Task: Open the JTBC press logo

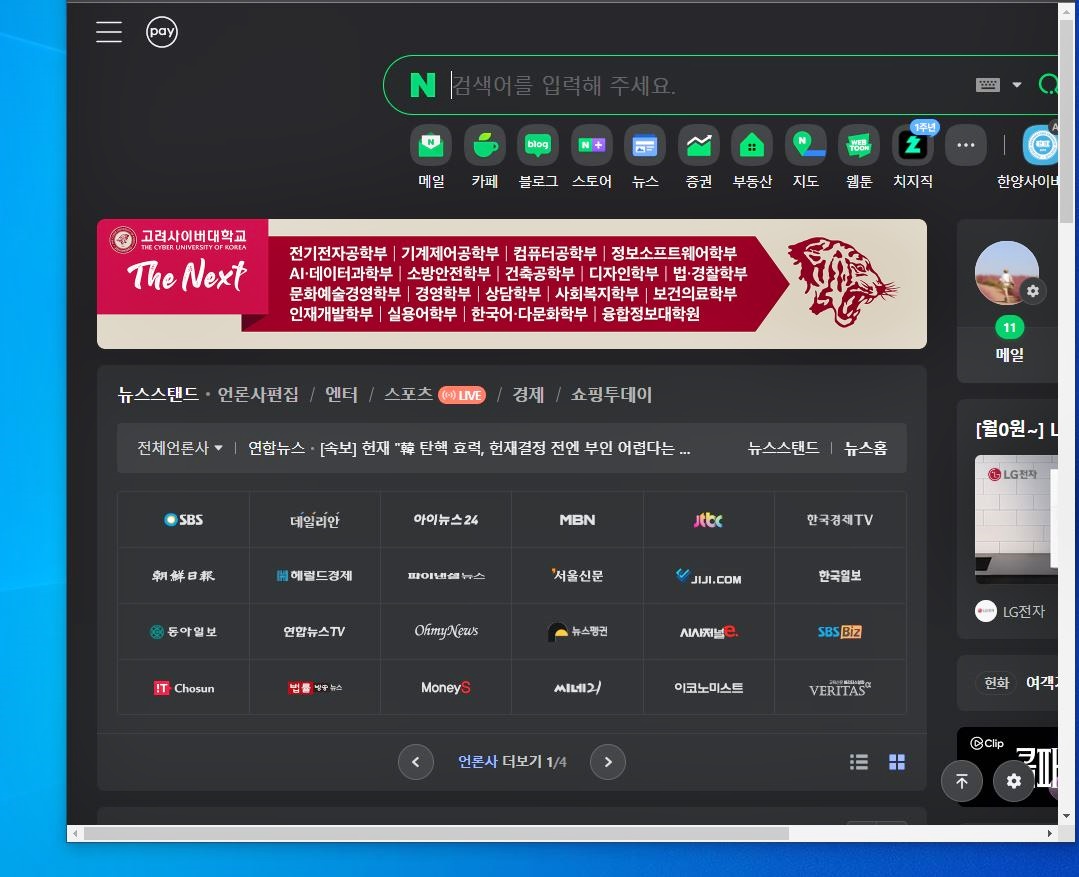Action: pyautogui.click(x=708, y=520)
